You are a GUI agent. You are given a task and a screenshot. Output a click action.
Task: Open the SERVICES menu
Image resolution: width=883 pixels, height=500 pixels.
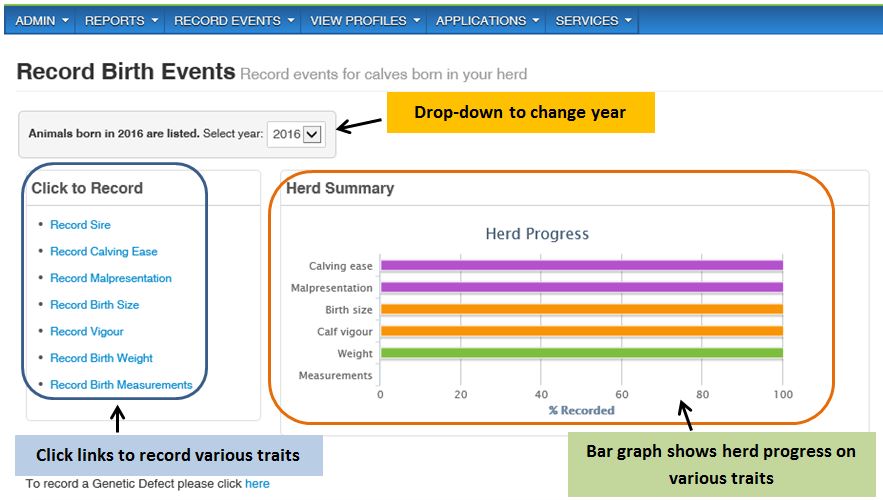point(593,21)
